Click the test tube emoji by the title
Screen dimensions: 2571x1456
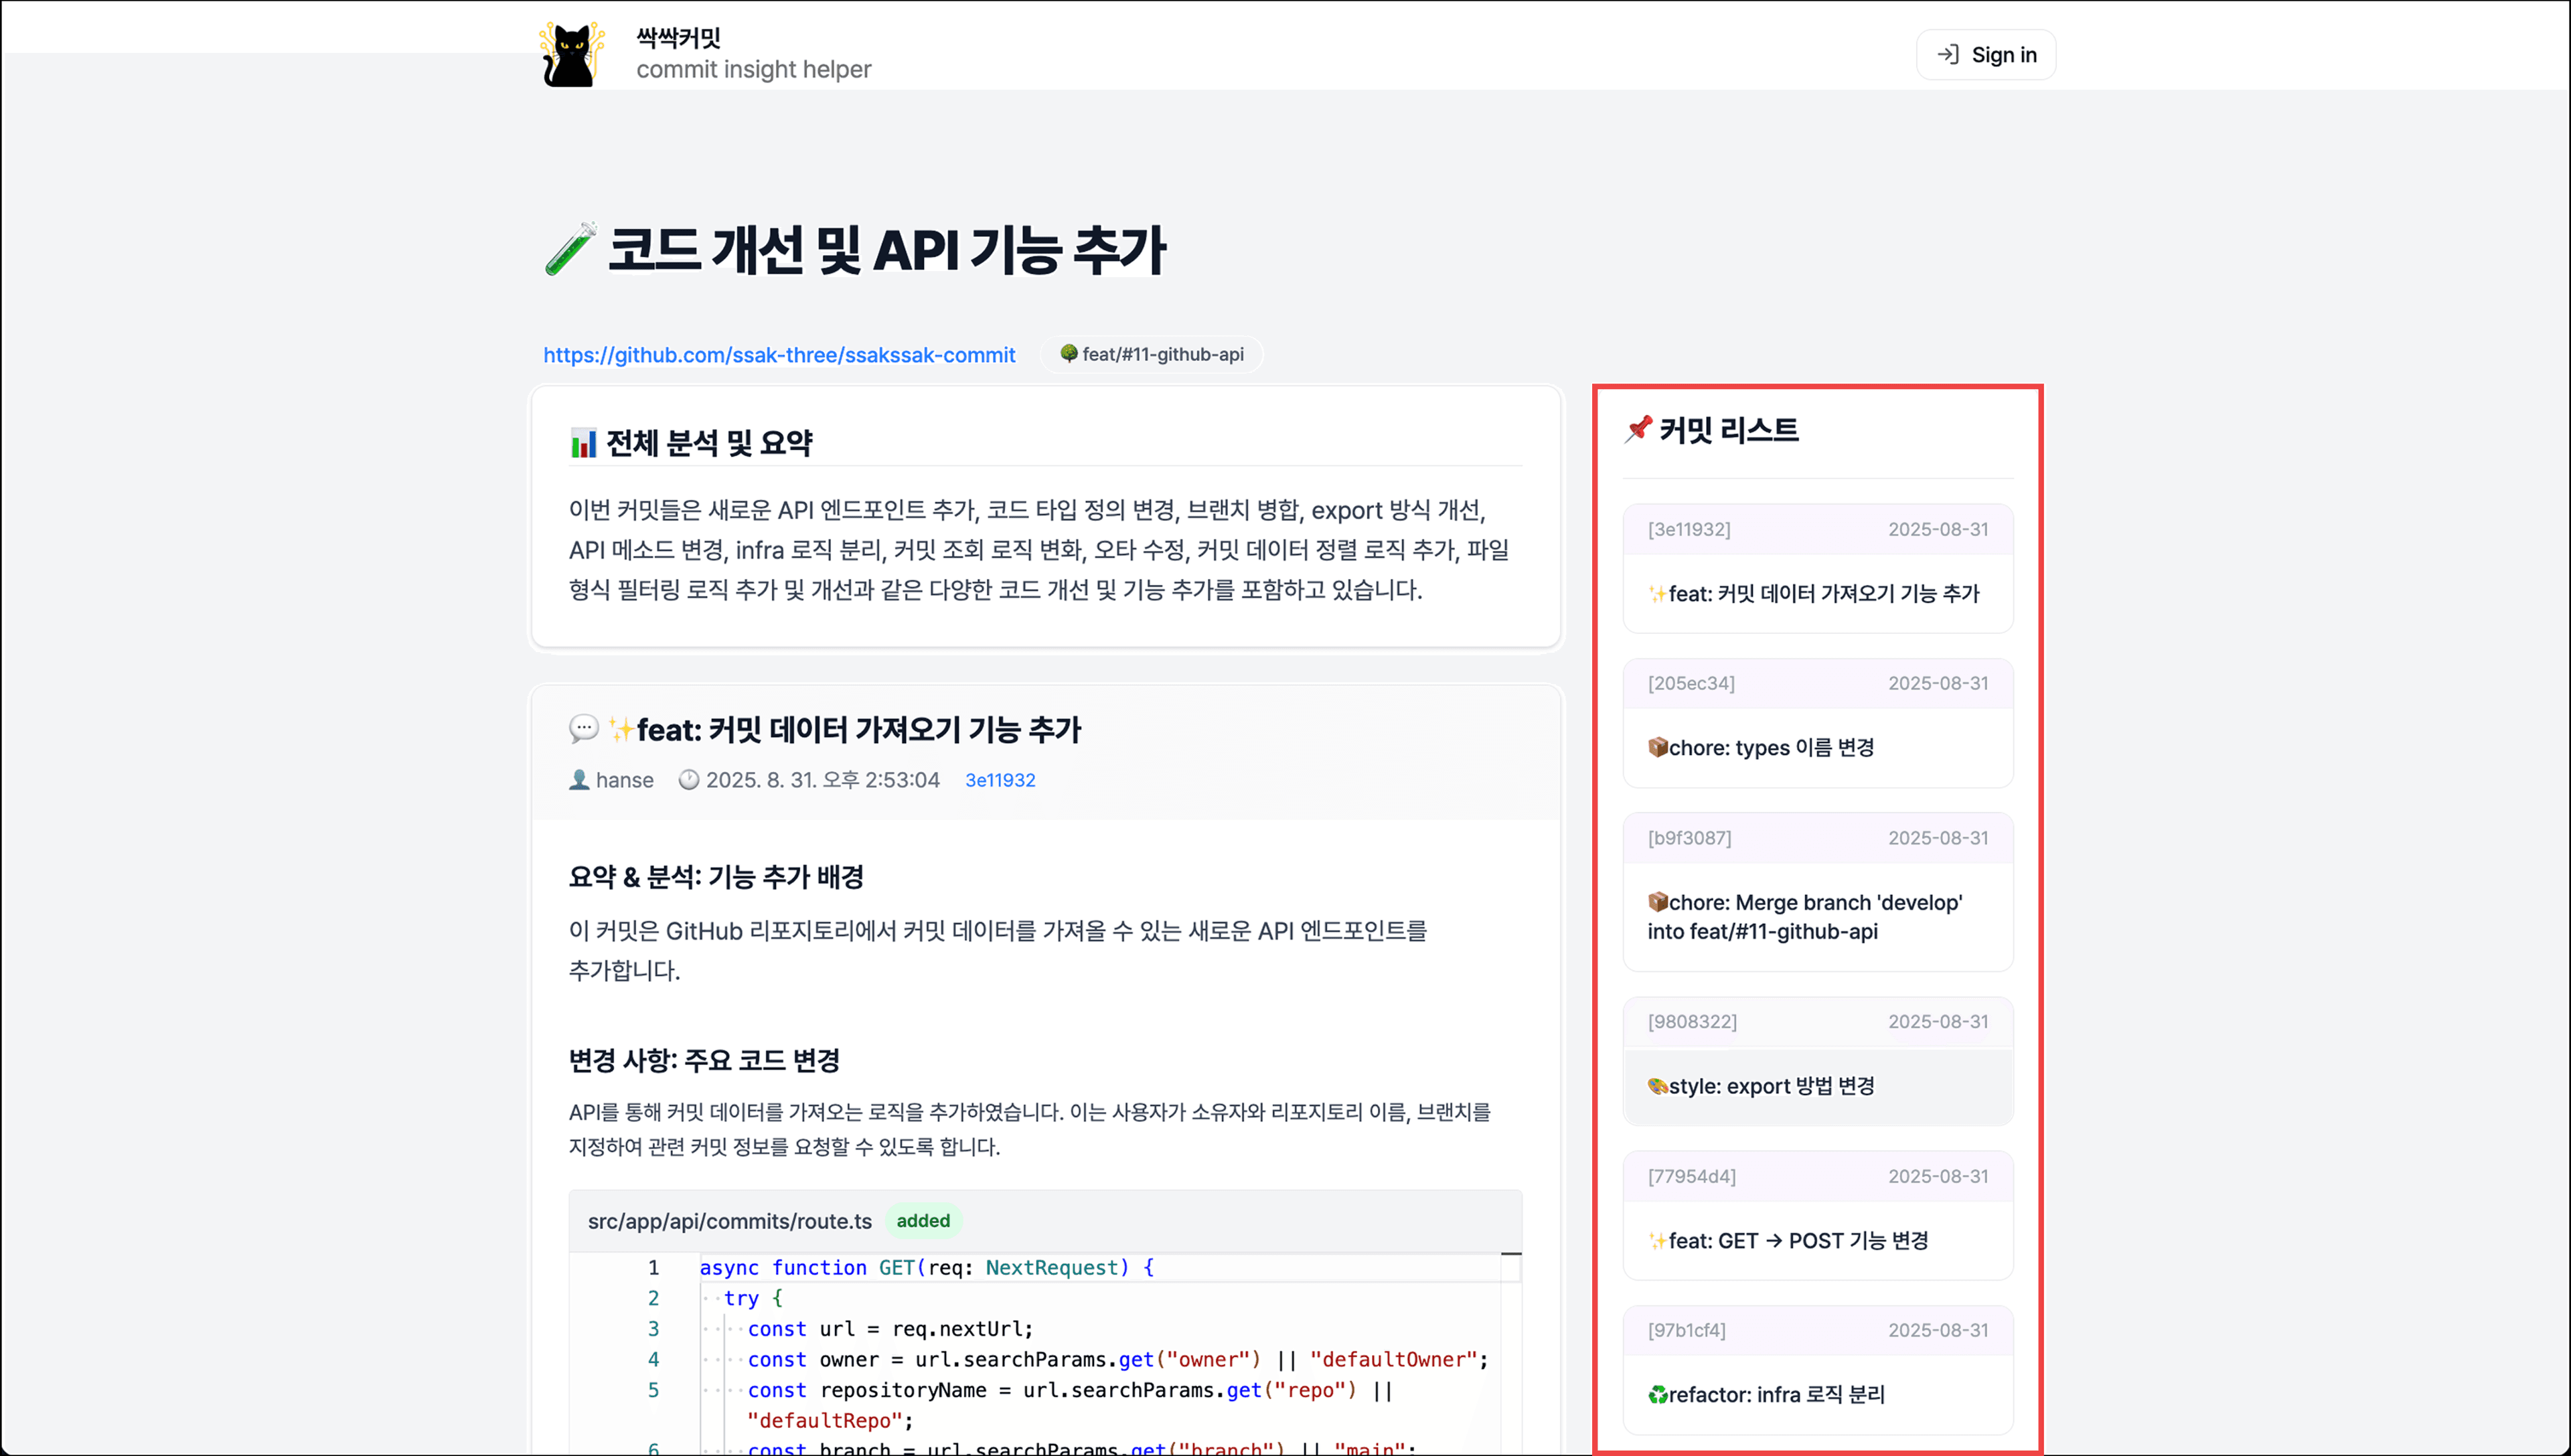coord(570,249)
